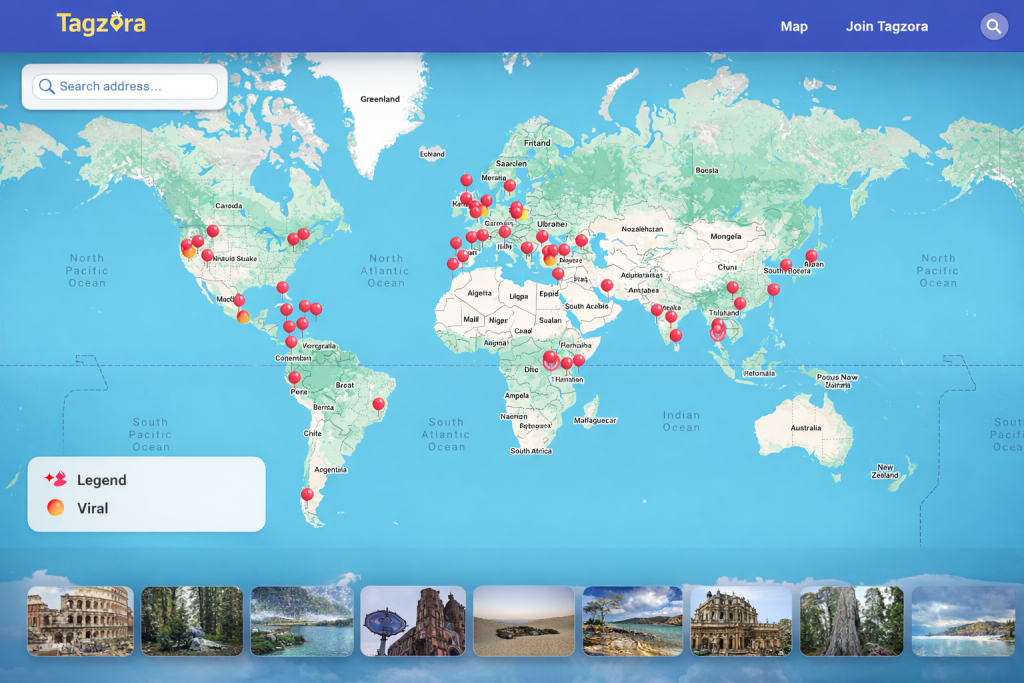Viewport: 1024px width, 683px height.
Task: Click the Viral label in the legend panel
Action: pos(93,508)
